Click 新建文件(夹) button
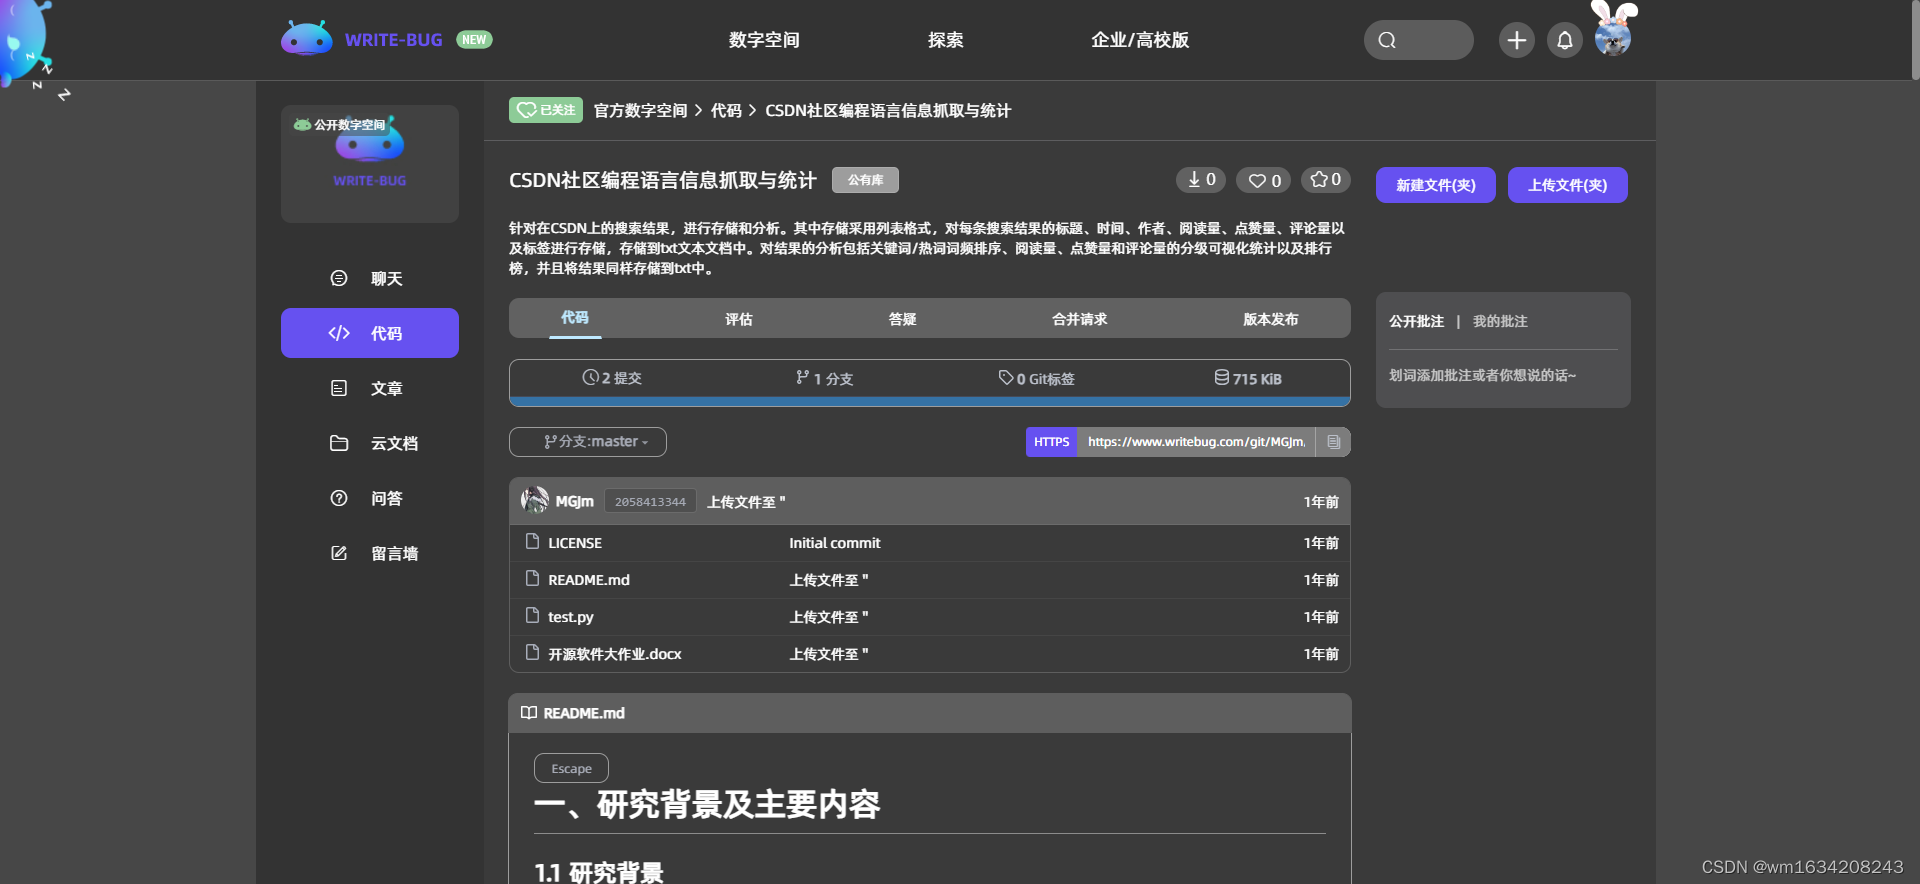Image resolution: width=1920 pixels, height=884 pixels. [1436, 185]
